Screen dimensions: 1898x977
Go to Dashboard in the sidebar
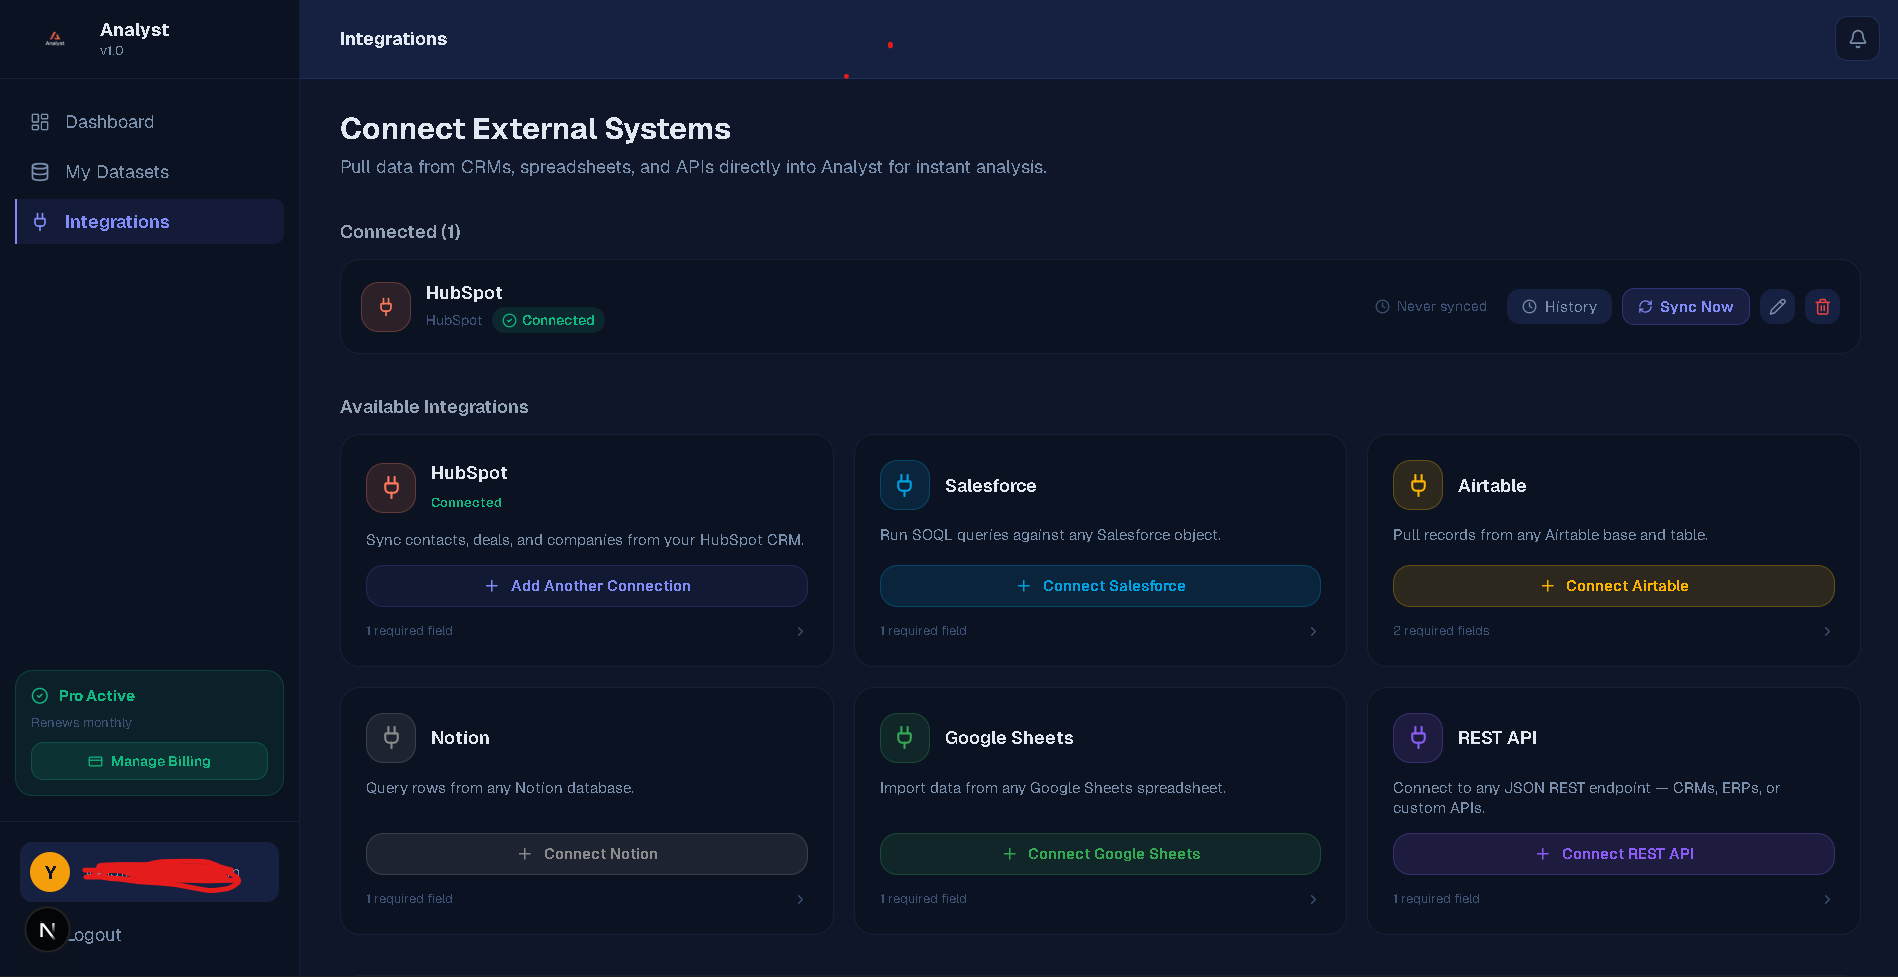point(150,122)
